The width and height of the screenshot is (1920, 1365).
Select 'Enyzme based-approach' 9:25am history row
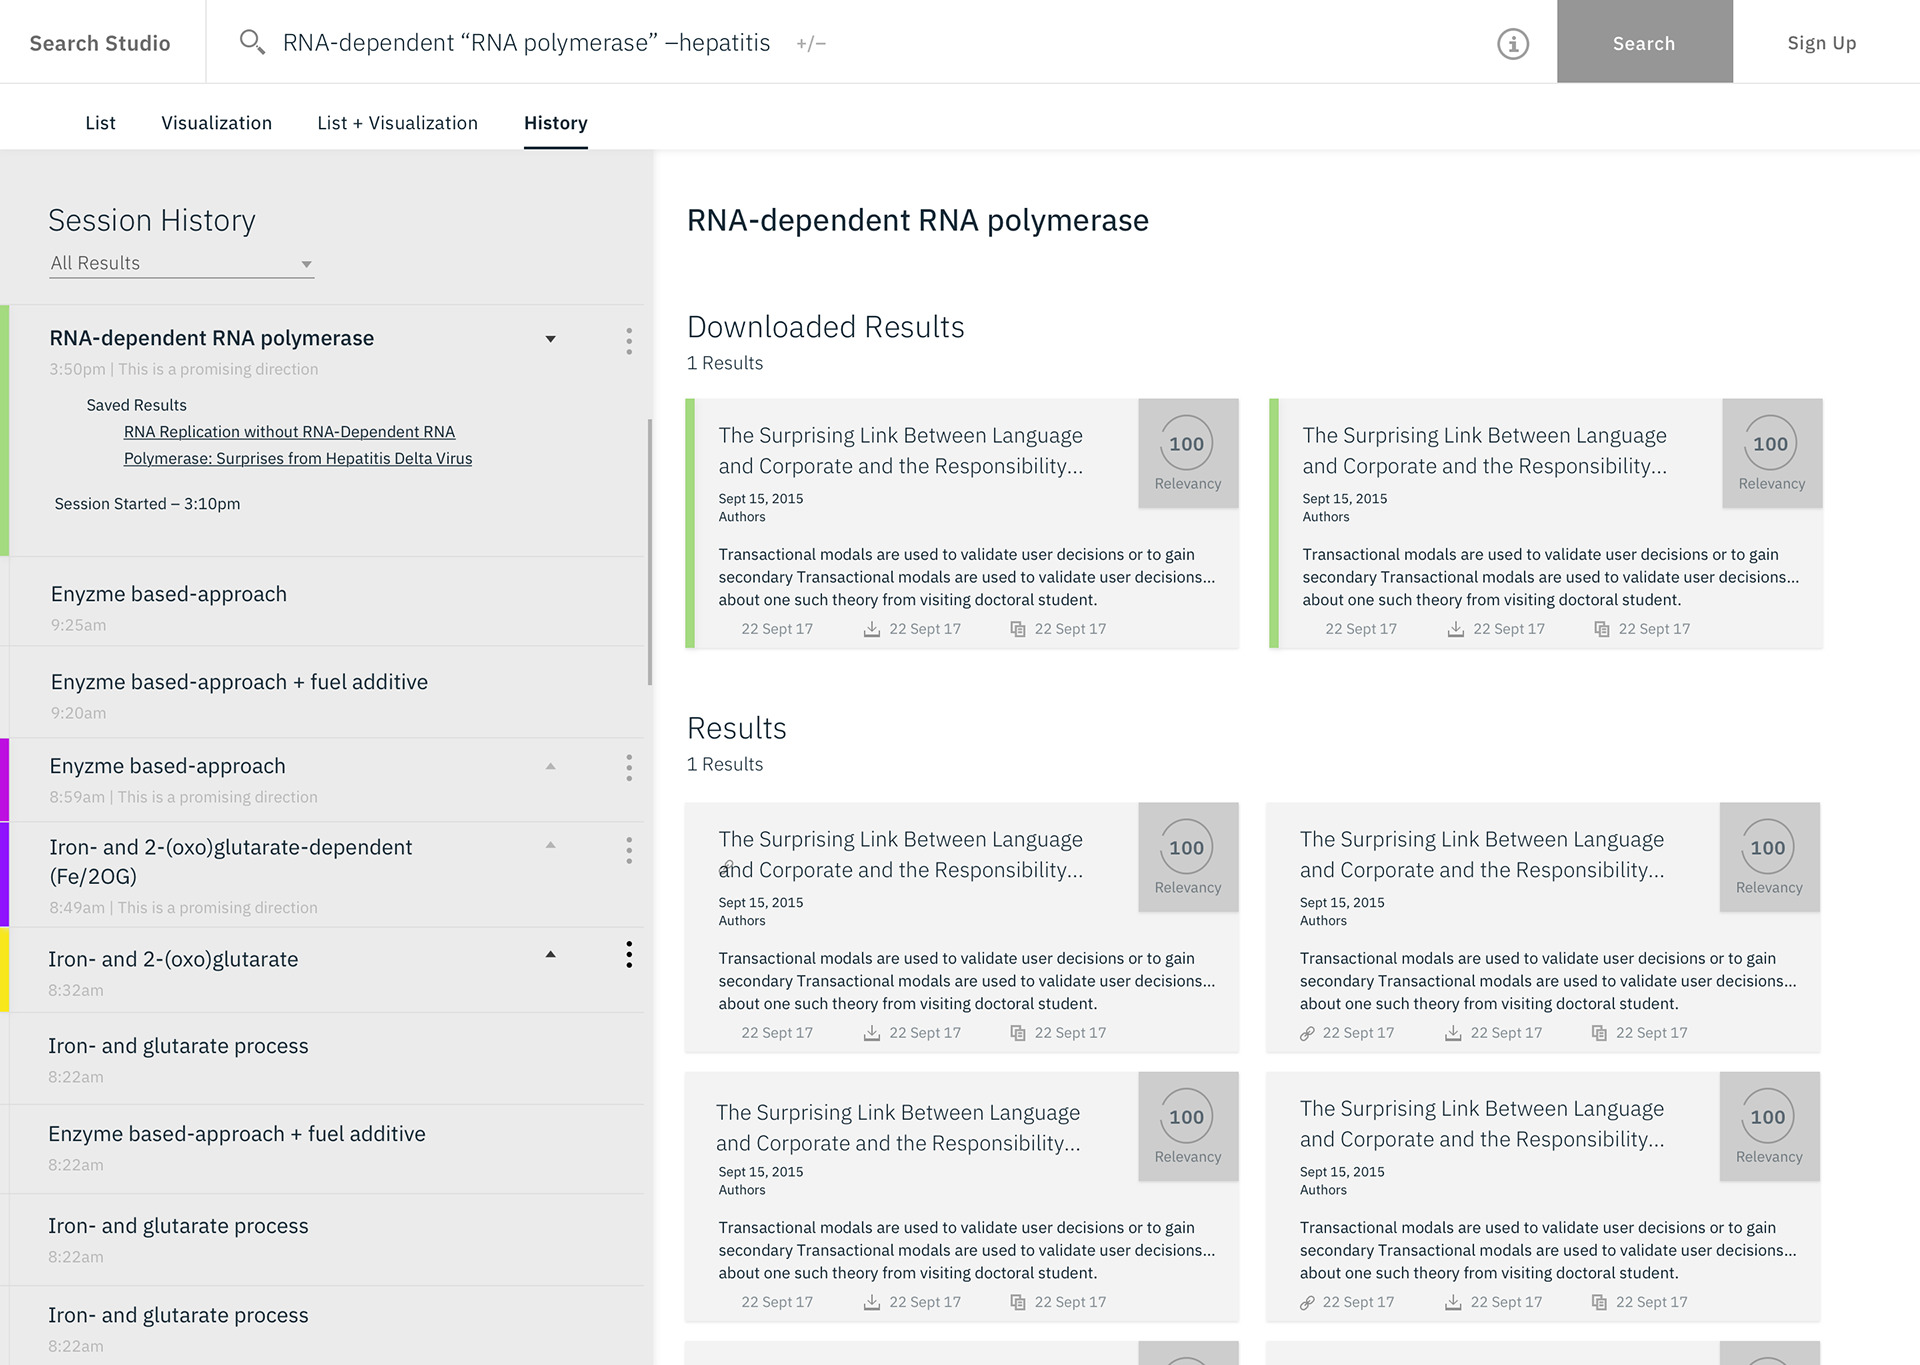[x=326, y=602]
